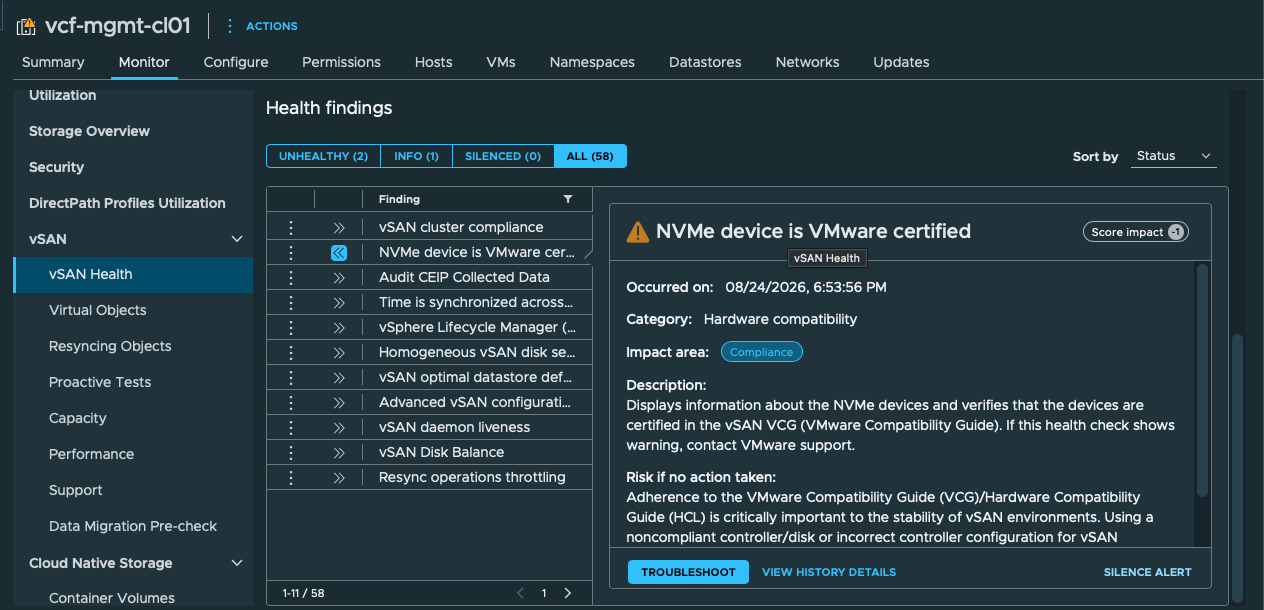Image resolution: width=1264 pixels, height=610 pixels.
Task: Open the Namespaces tab
Action: pos(592,62)
